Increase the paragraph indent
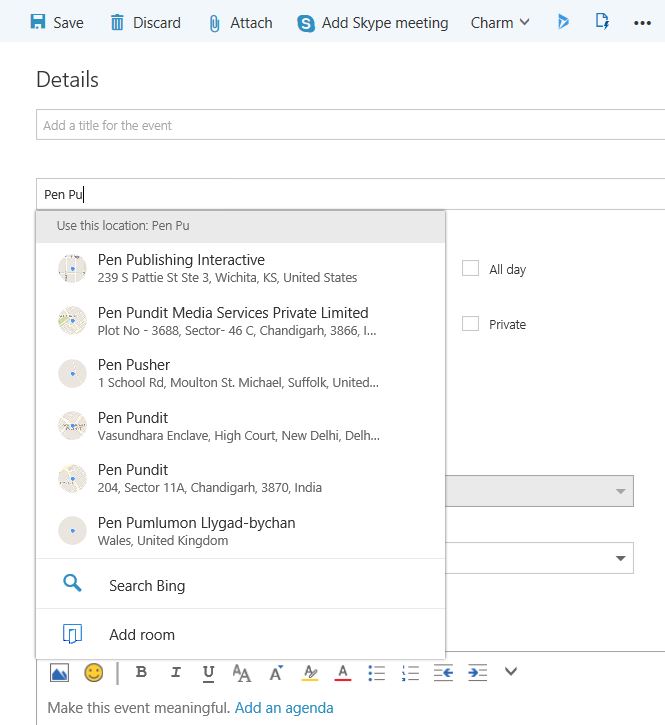665x725 pixels. point(477,673)
